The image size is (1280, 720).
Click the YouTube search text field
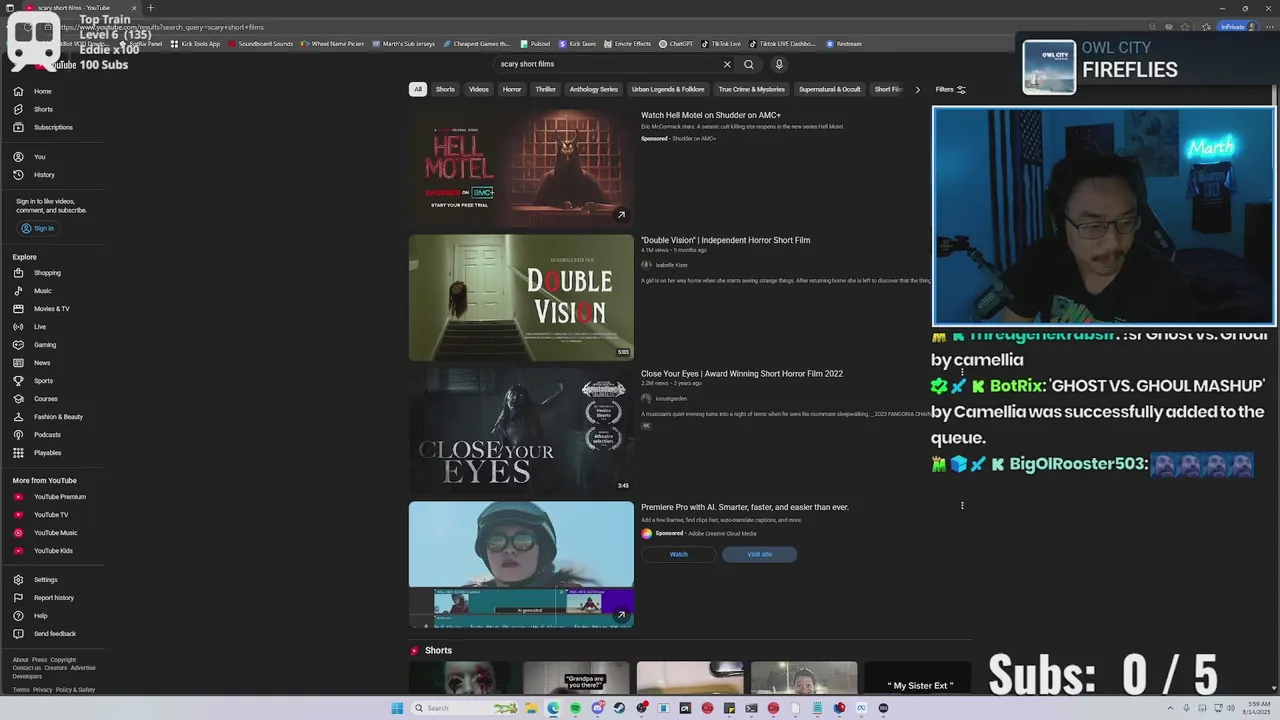coord(607,64)
